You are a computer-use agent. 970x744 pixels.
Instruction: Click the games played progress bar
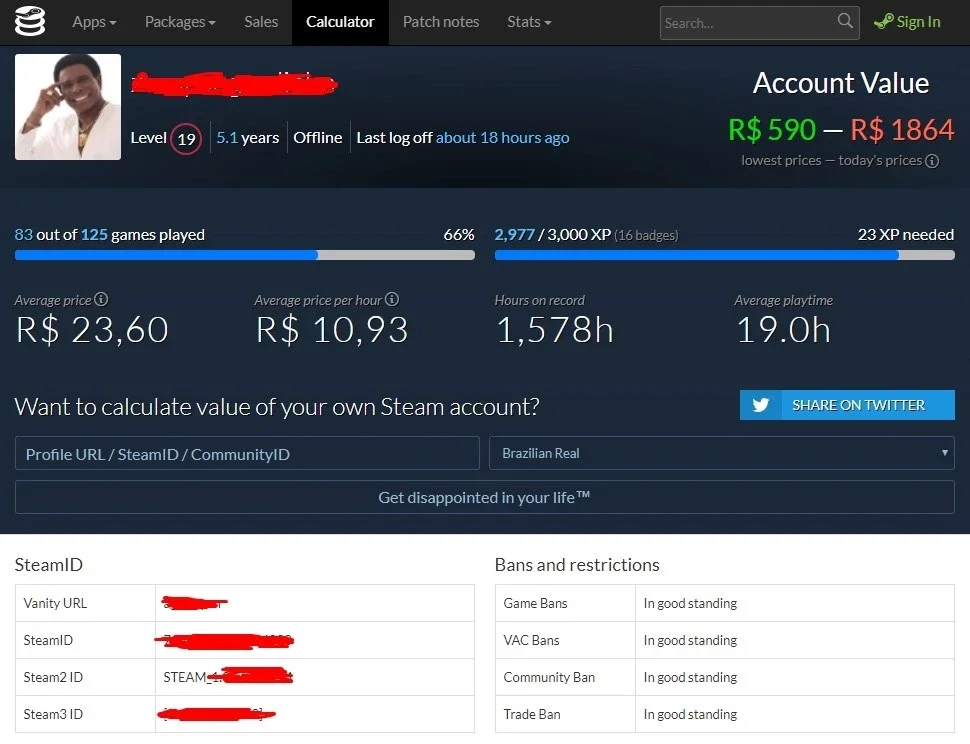point(245,255)
